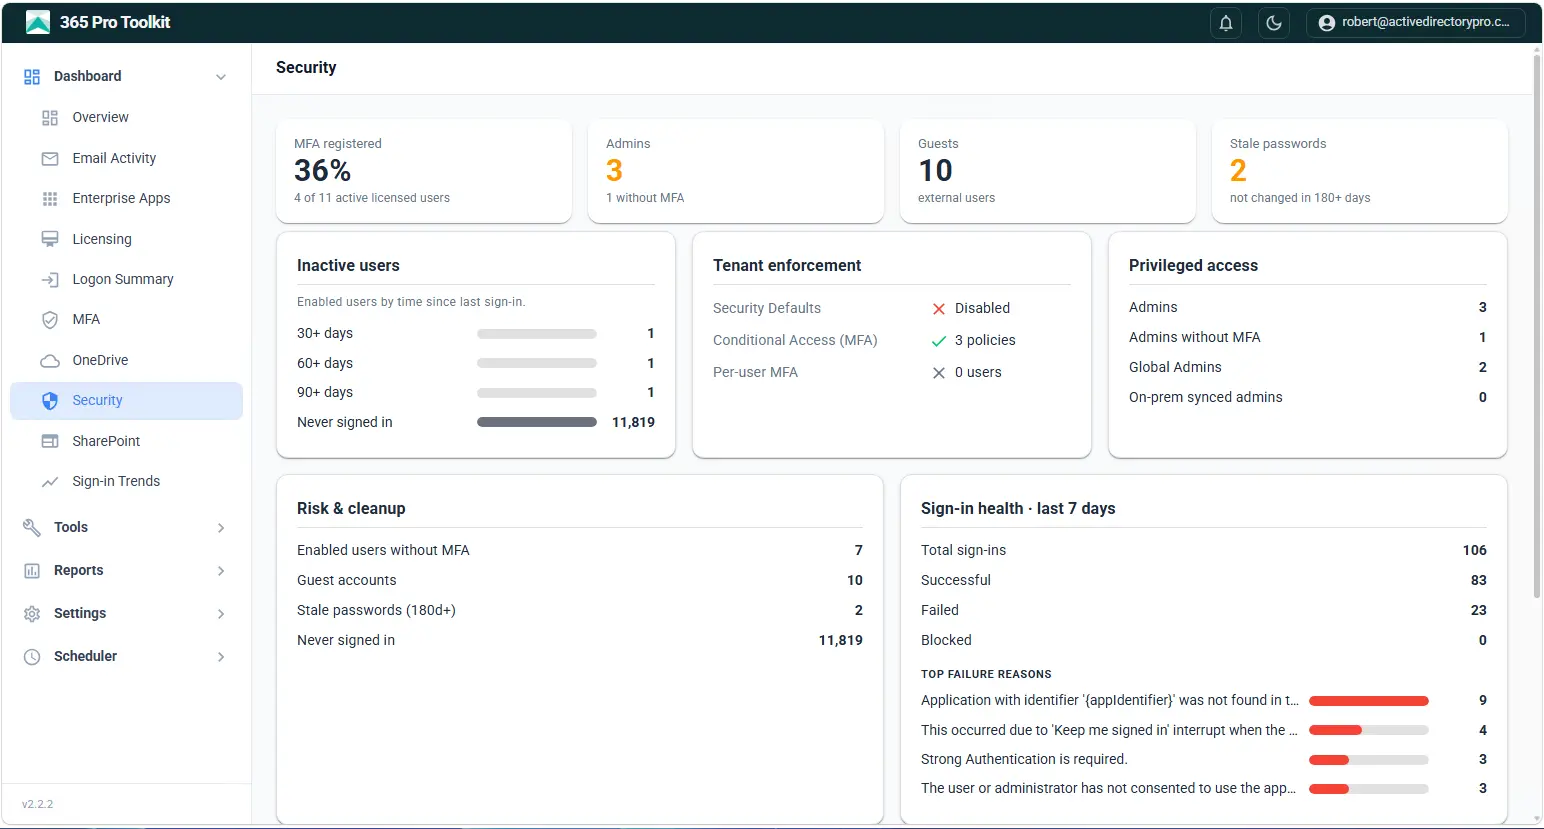Image resolution: width=1544 pixels, height=829 pixels.
Task: Click the Licensing icon in sidebar
Action: [x=50, y=239]
